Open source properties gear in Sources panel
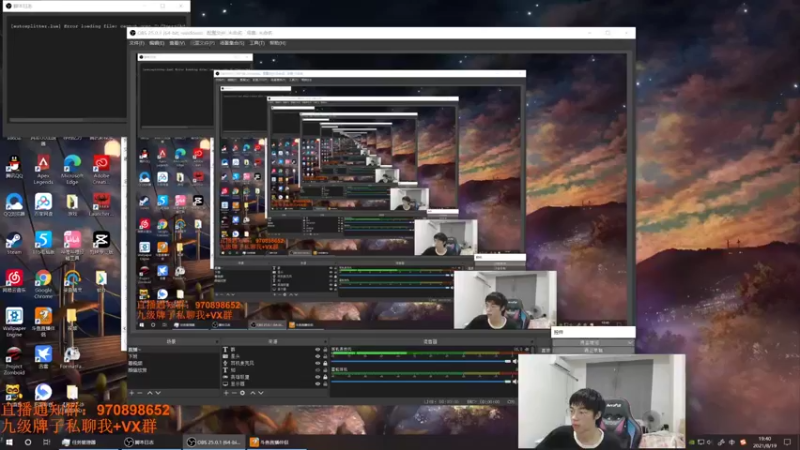This screenshot has width=800, height=450. [x=242, y=393]
